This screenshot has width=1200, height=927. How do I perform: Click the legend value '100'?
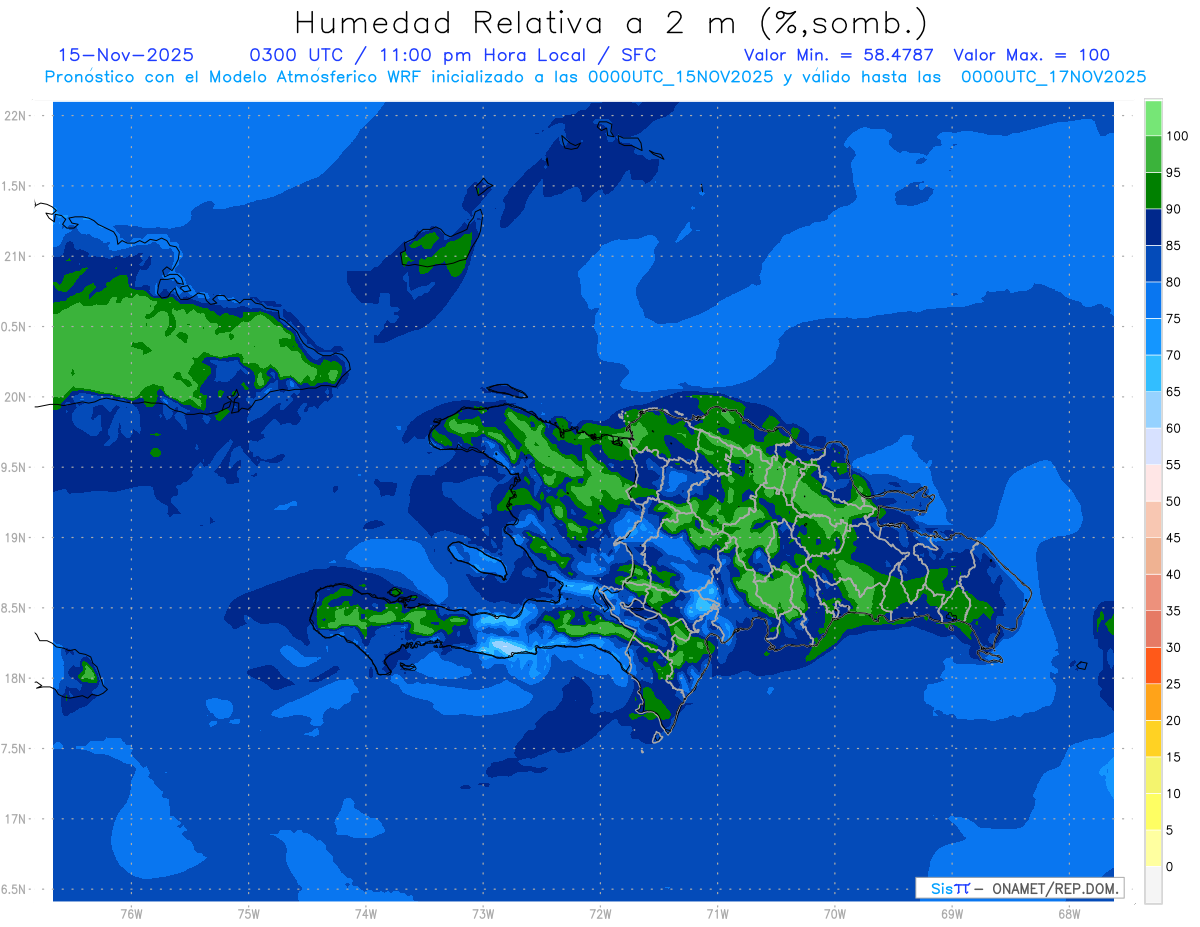pyautogui.click(x=1176, y=136)
